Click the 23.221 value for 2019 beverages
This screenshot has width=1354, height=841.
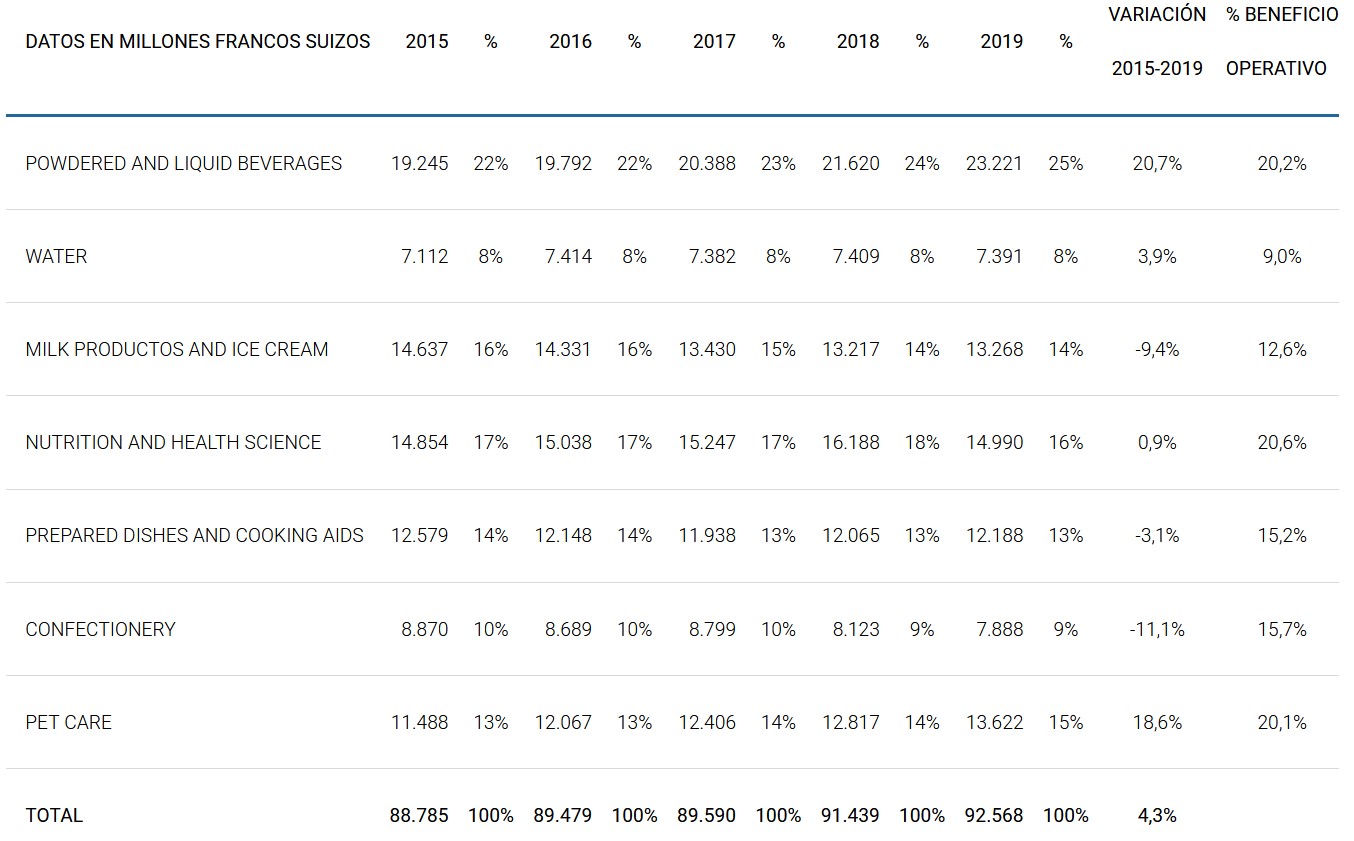[994, 164]
